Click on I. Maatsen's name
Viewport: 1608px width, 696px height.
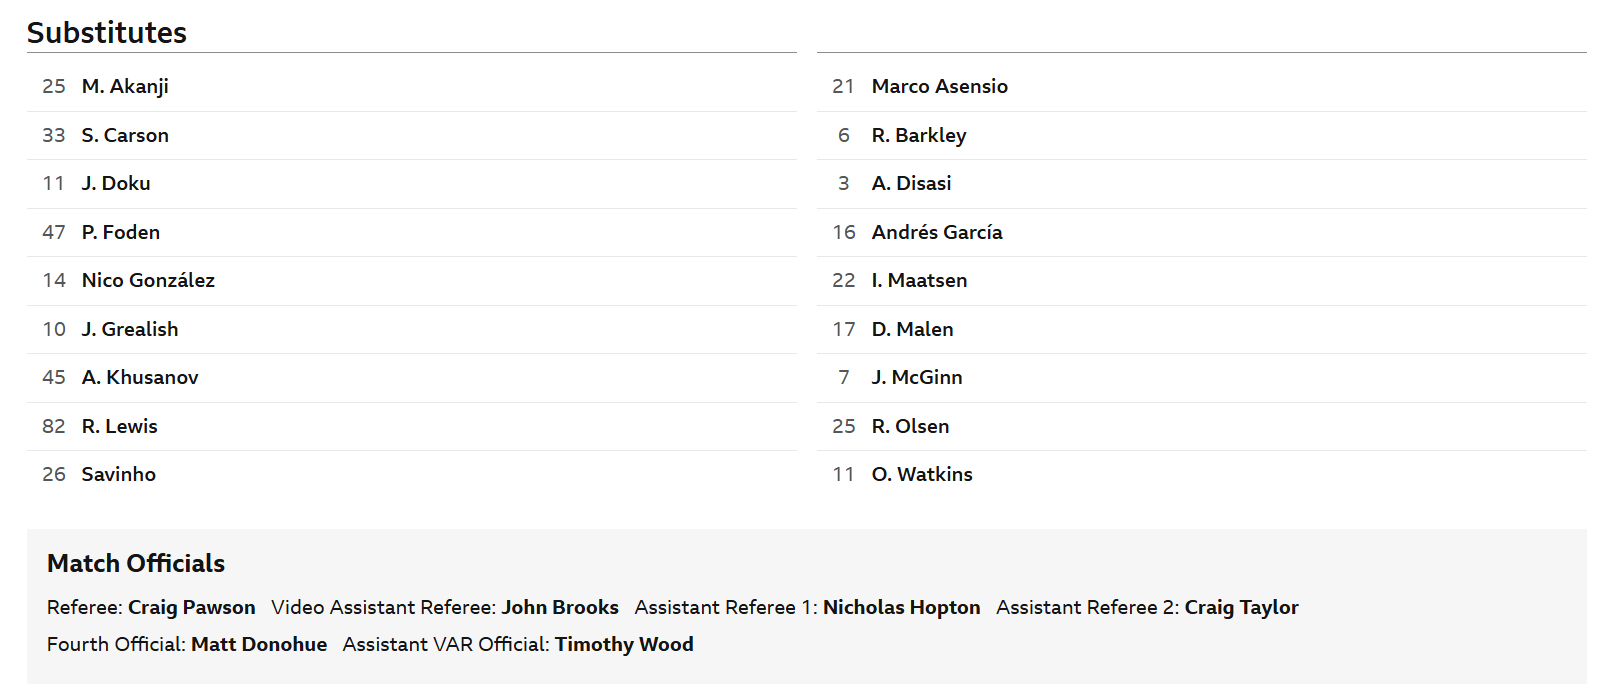[920, 281]
